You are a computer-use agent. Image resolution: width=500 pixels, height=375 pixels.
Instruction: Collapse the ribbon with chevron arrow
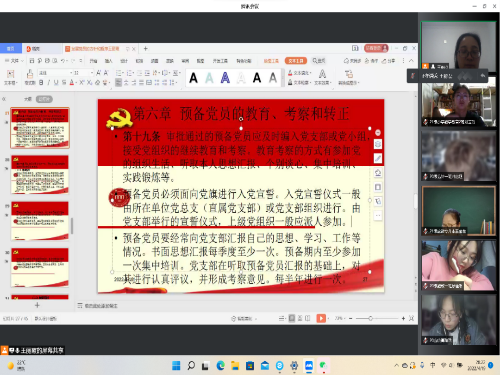pyautogui.click(x=411, y=61)
